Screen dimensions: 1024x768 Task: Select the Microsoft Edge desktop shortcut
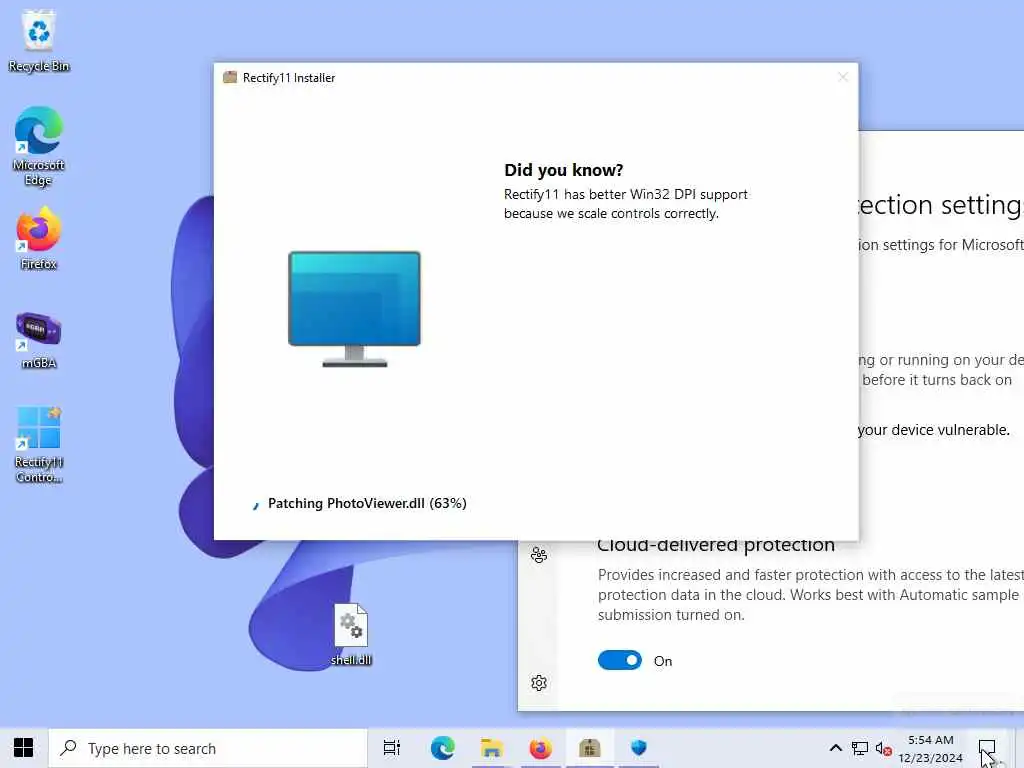39,146
